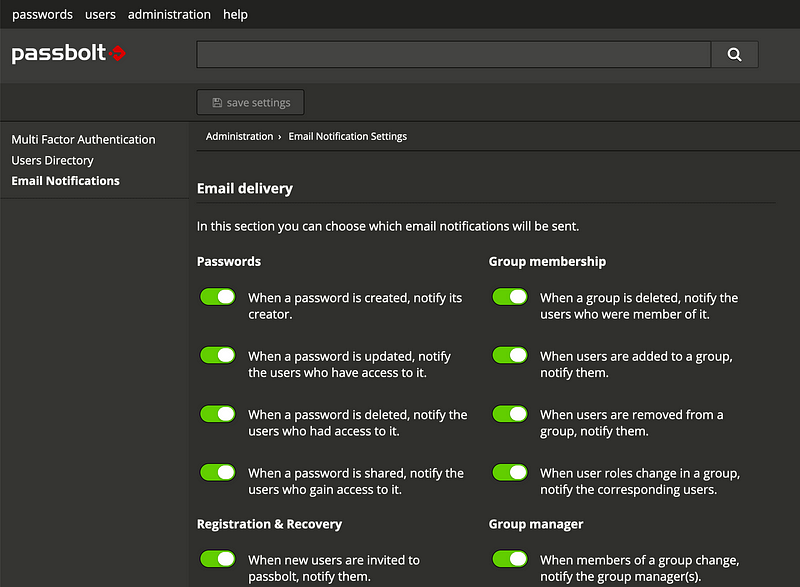Disable new users invited notification toggle
This screenshot has height=587, width=800.
click(x=218, y=559)
